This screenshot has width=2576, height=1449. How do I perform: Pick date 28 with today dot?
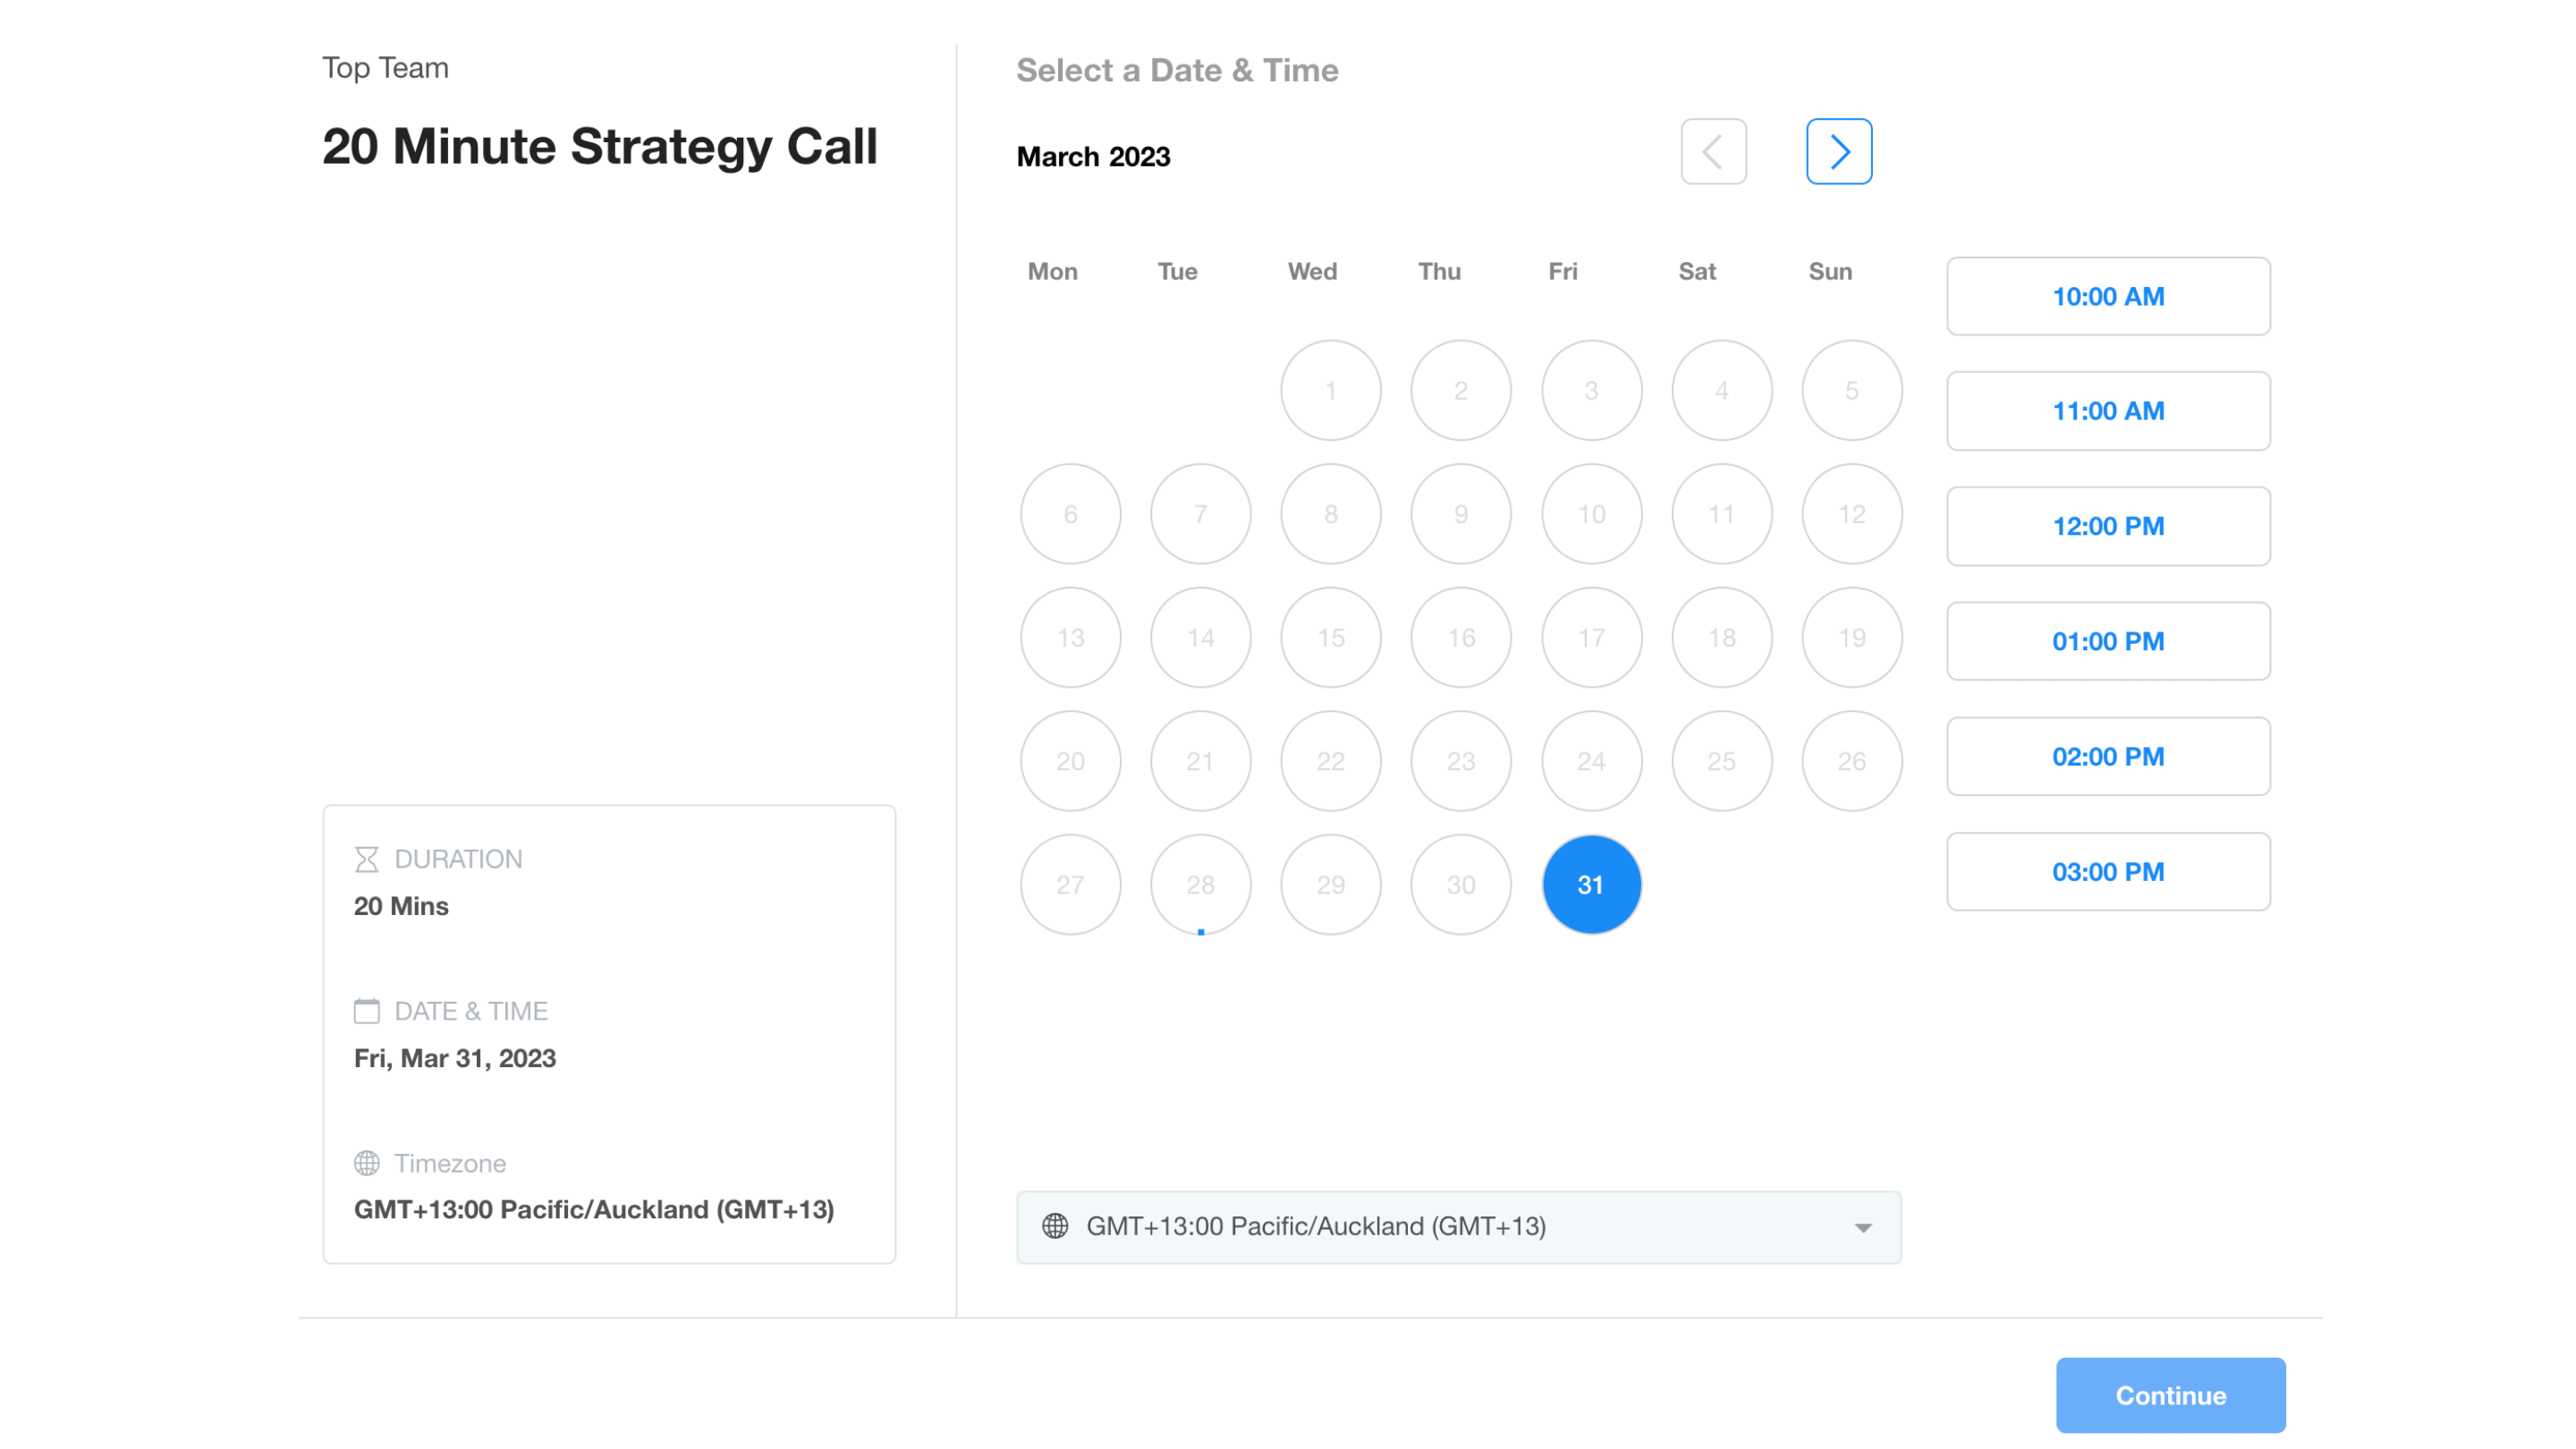click(x=1200, y=884)
